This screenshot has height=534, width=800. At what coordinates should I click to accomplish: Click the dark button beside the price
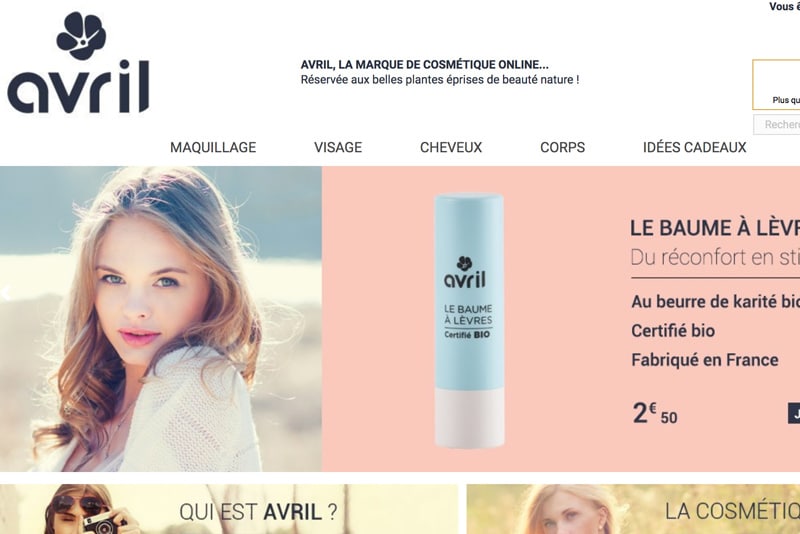click(x=794, y=413)
